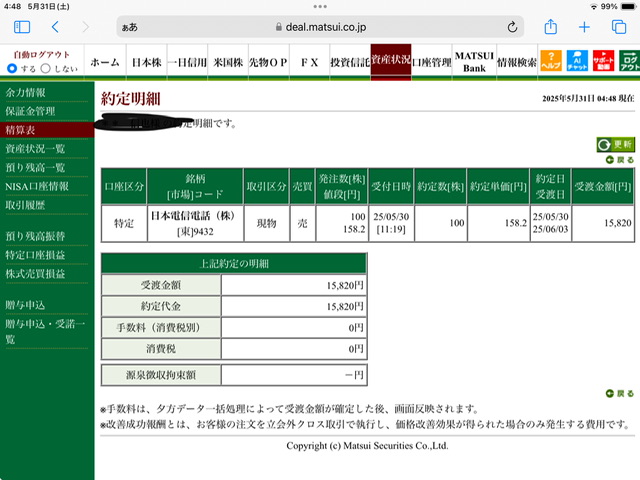Open the 口座管理 tab

(x=432, y=62)
